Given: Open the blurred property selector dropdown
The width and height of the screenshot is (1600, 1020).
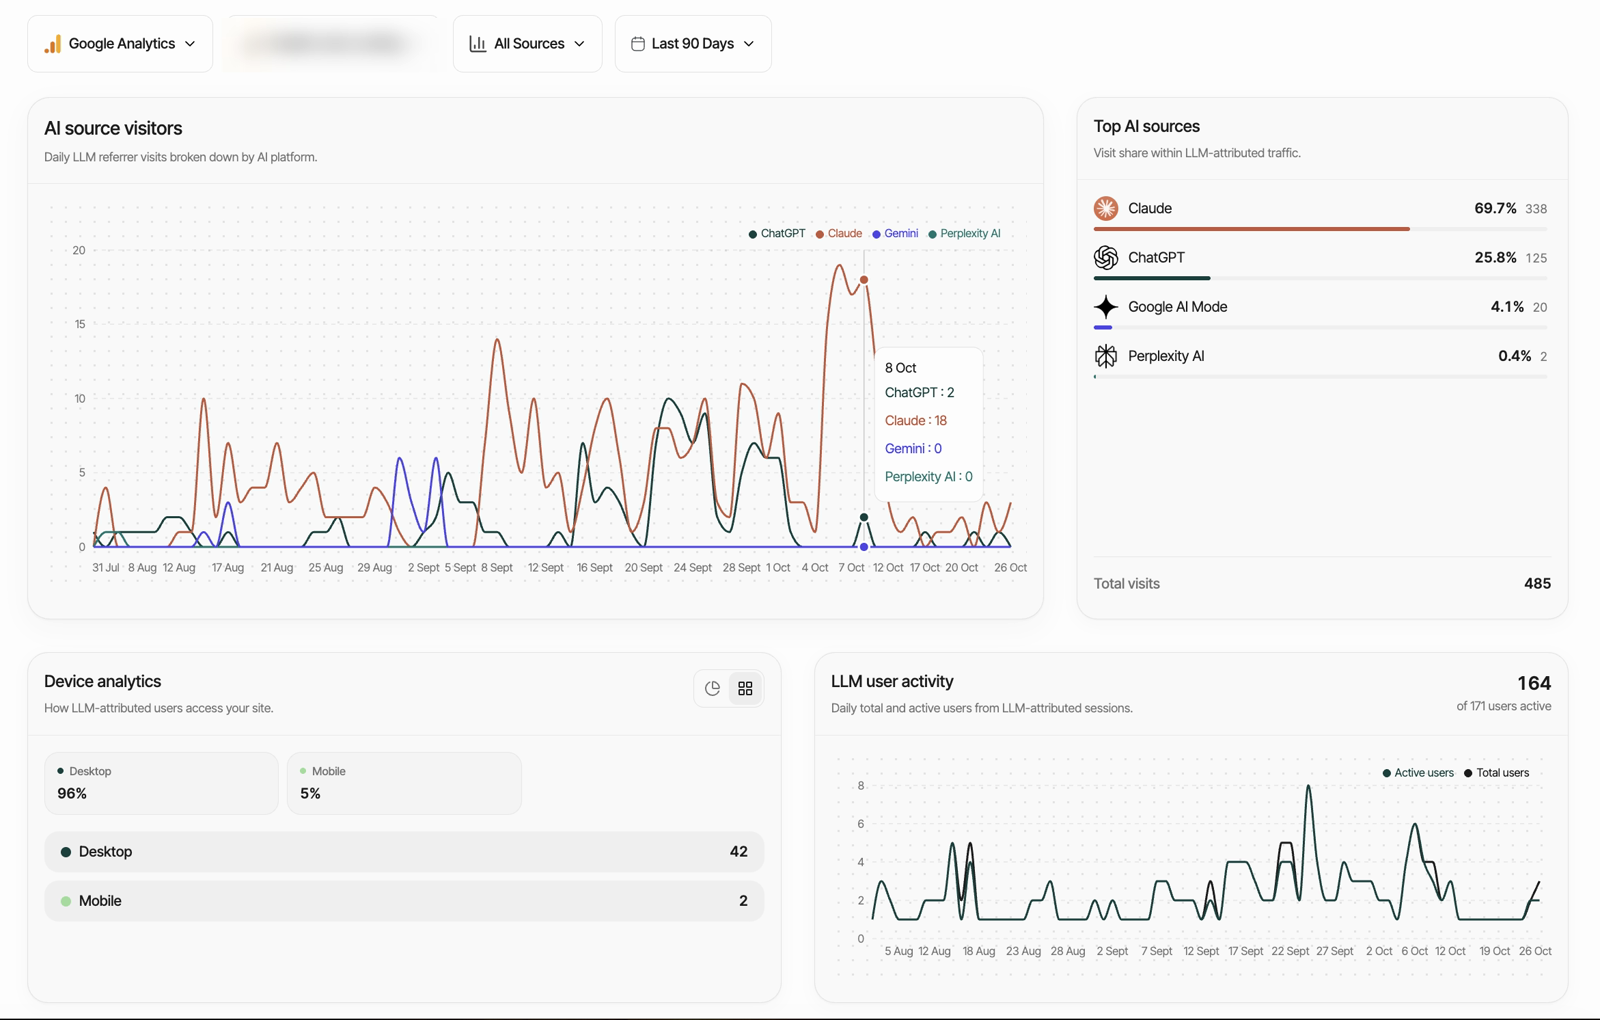Looking at the screenshot, I should click(x=333, y=44).
